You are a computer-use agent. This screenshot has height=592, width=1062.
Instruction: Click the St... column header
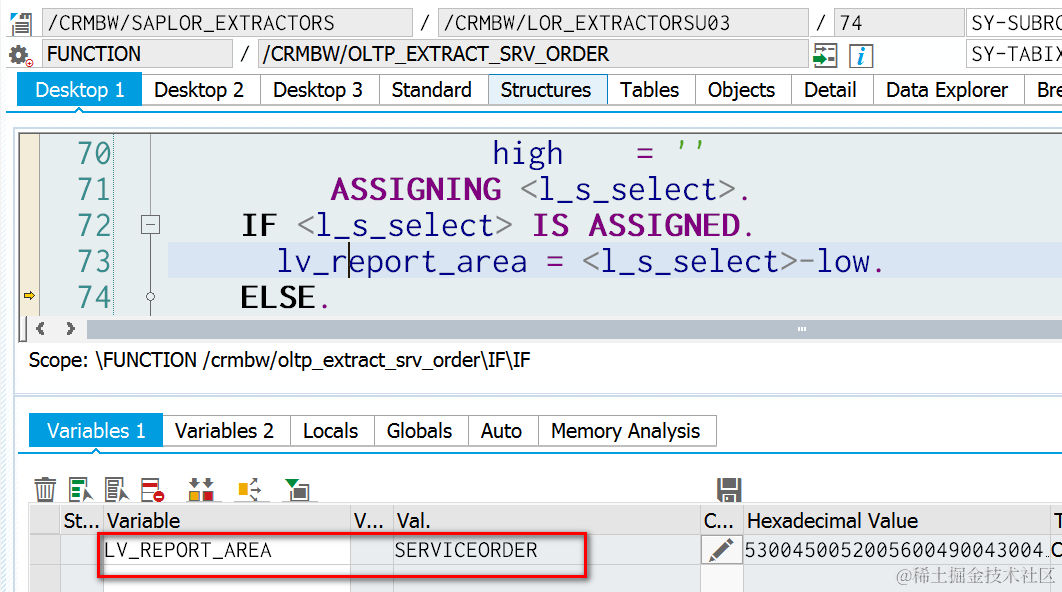[81, 521]
